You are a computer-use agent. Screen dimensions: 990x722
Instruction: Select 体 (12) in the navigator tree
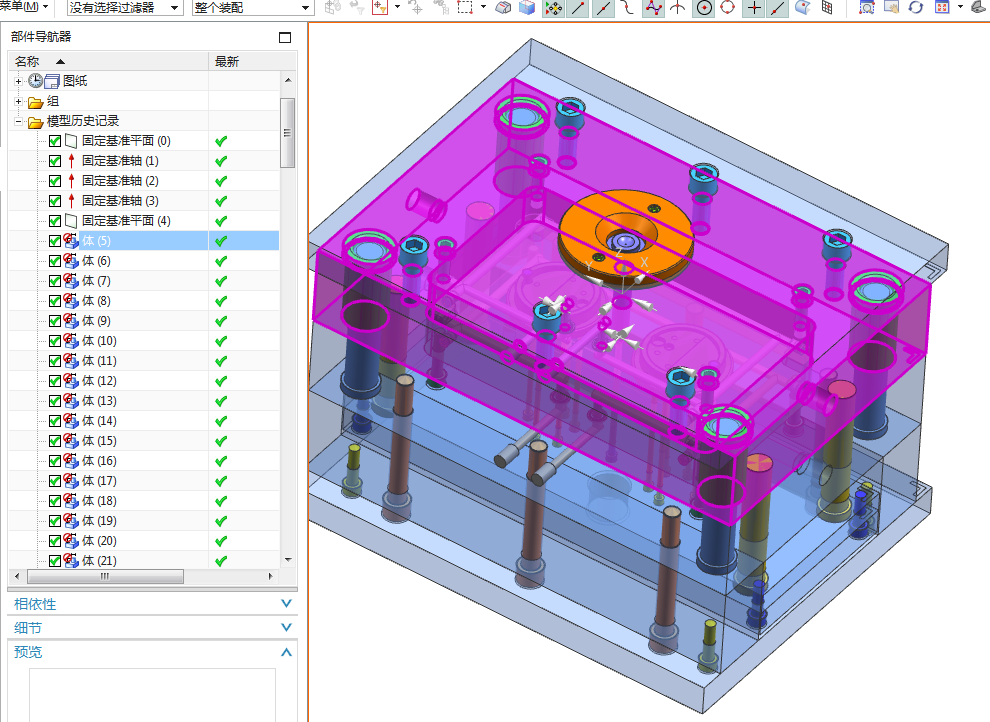click(x=99, y=381)
